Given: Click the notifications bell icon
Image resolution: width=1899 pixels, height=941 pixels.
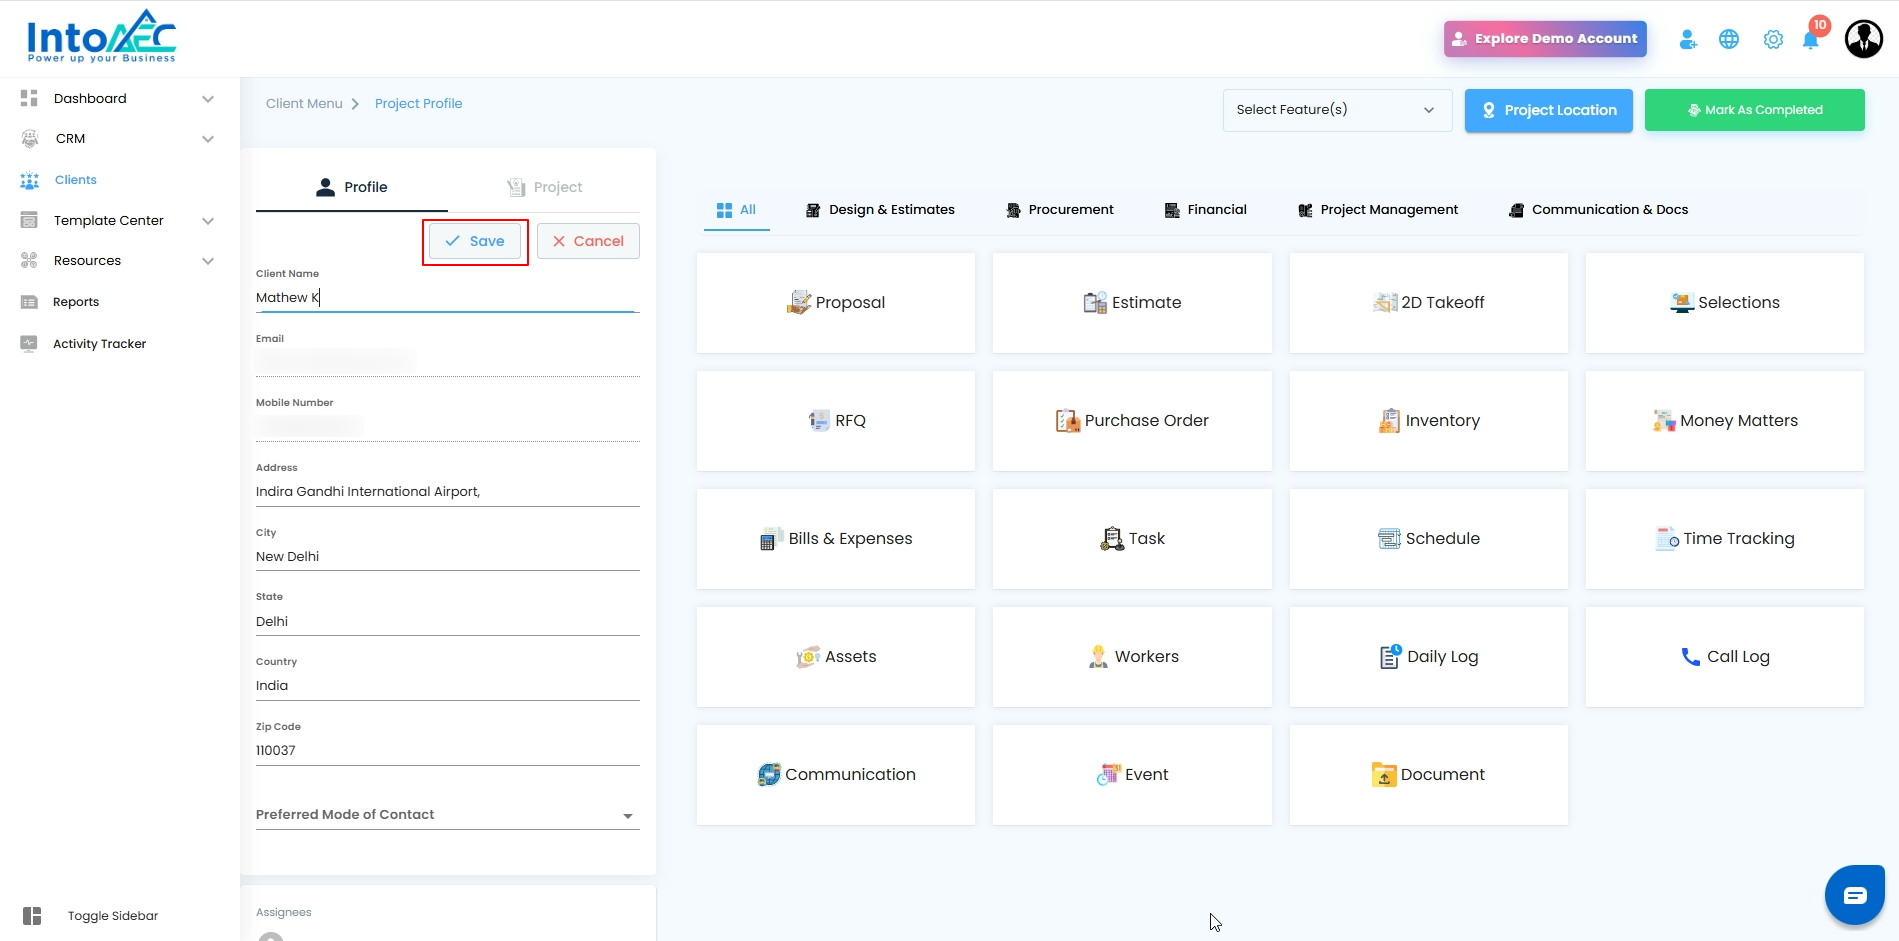Looking at the screenshot, I should tap(1810, 40).
